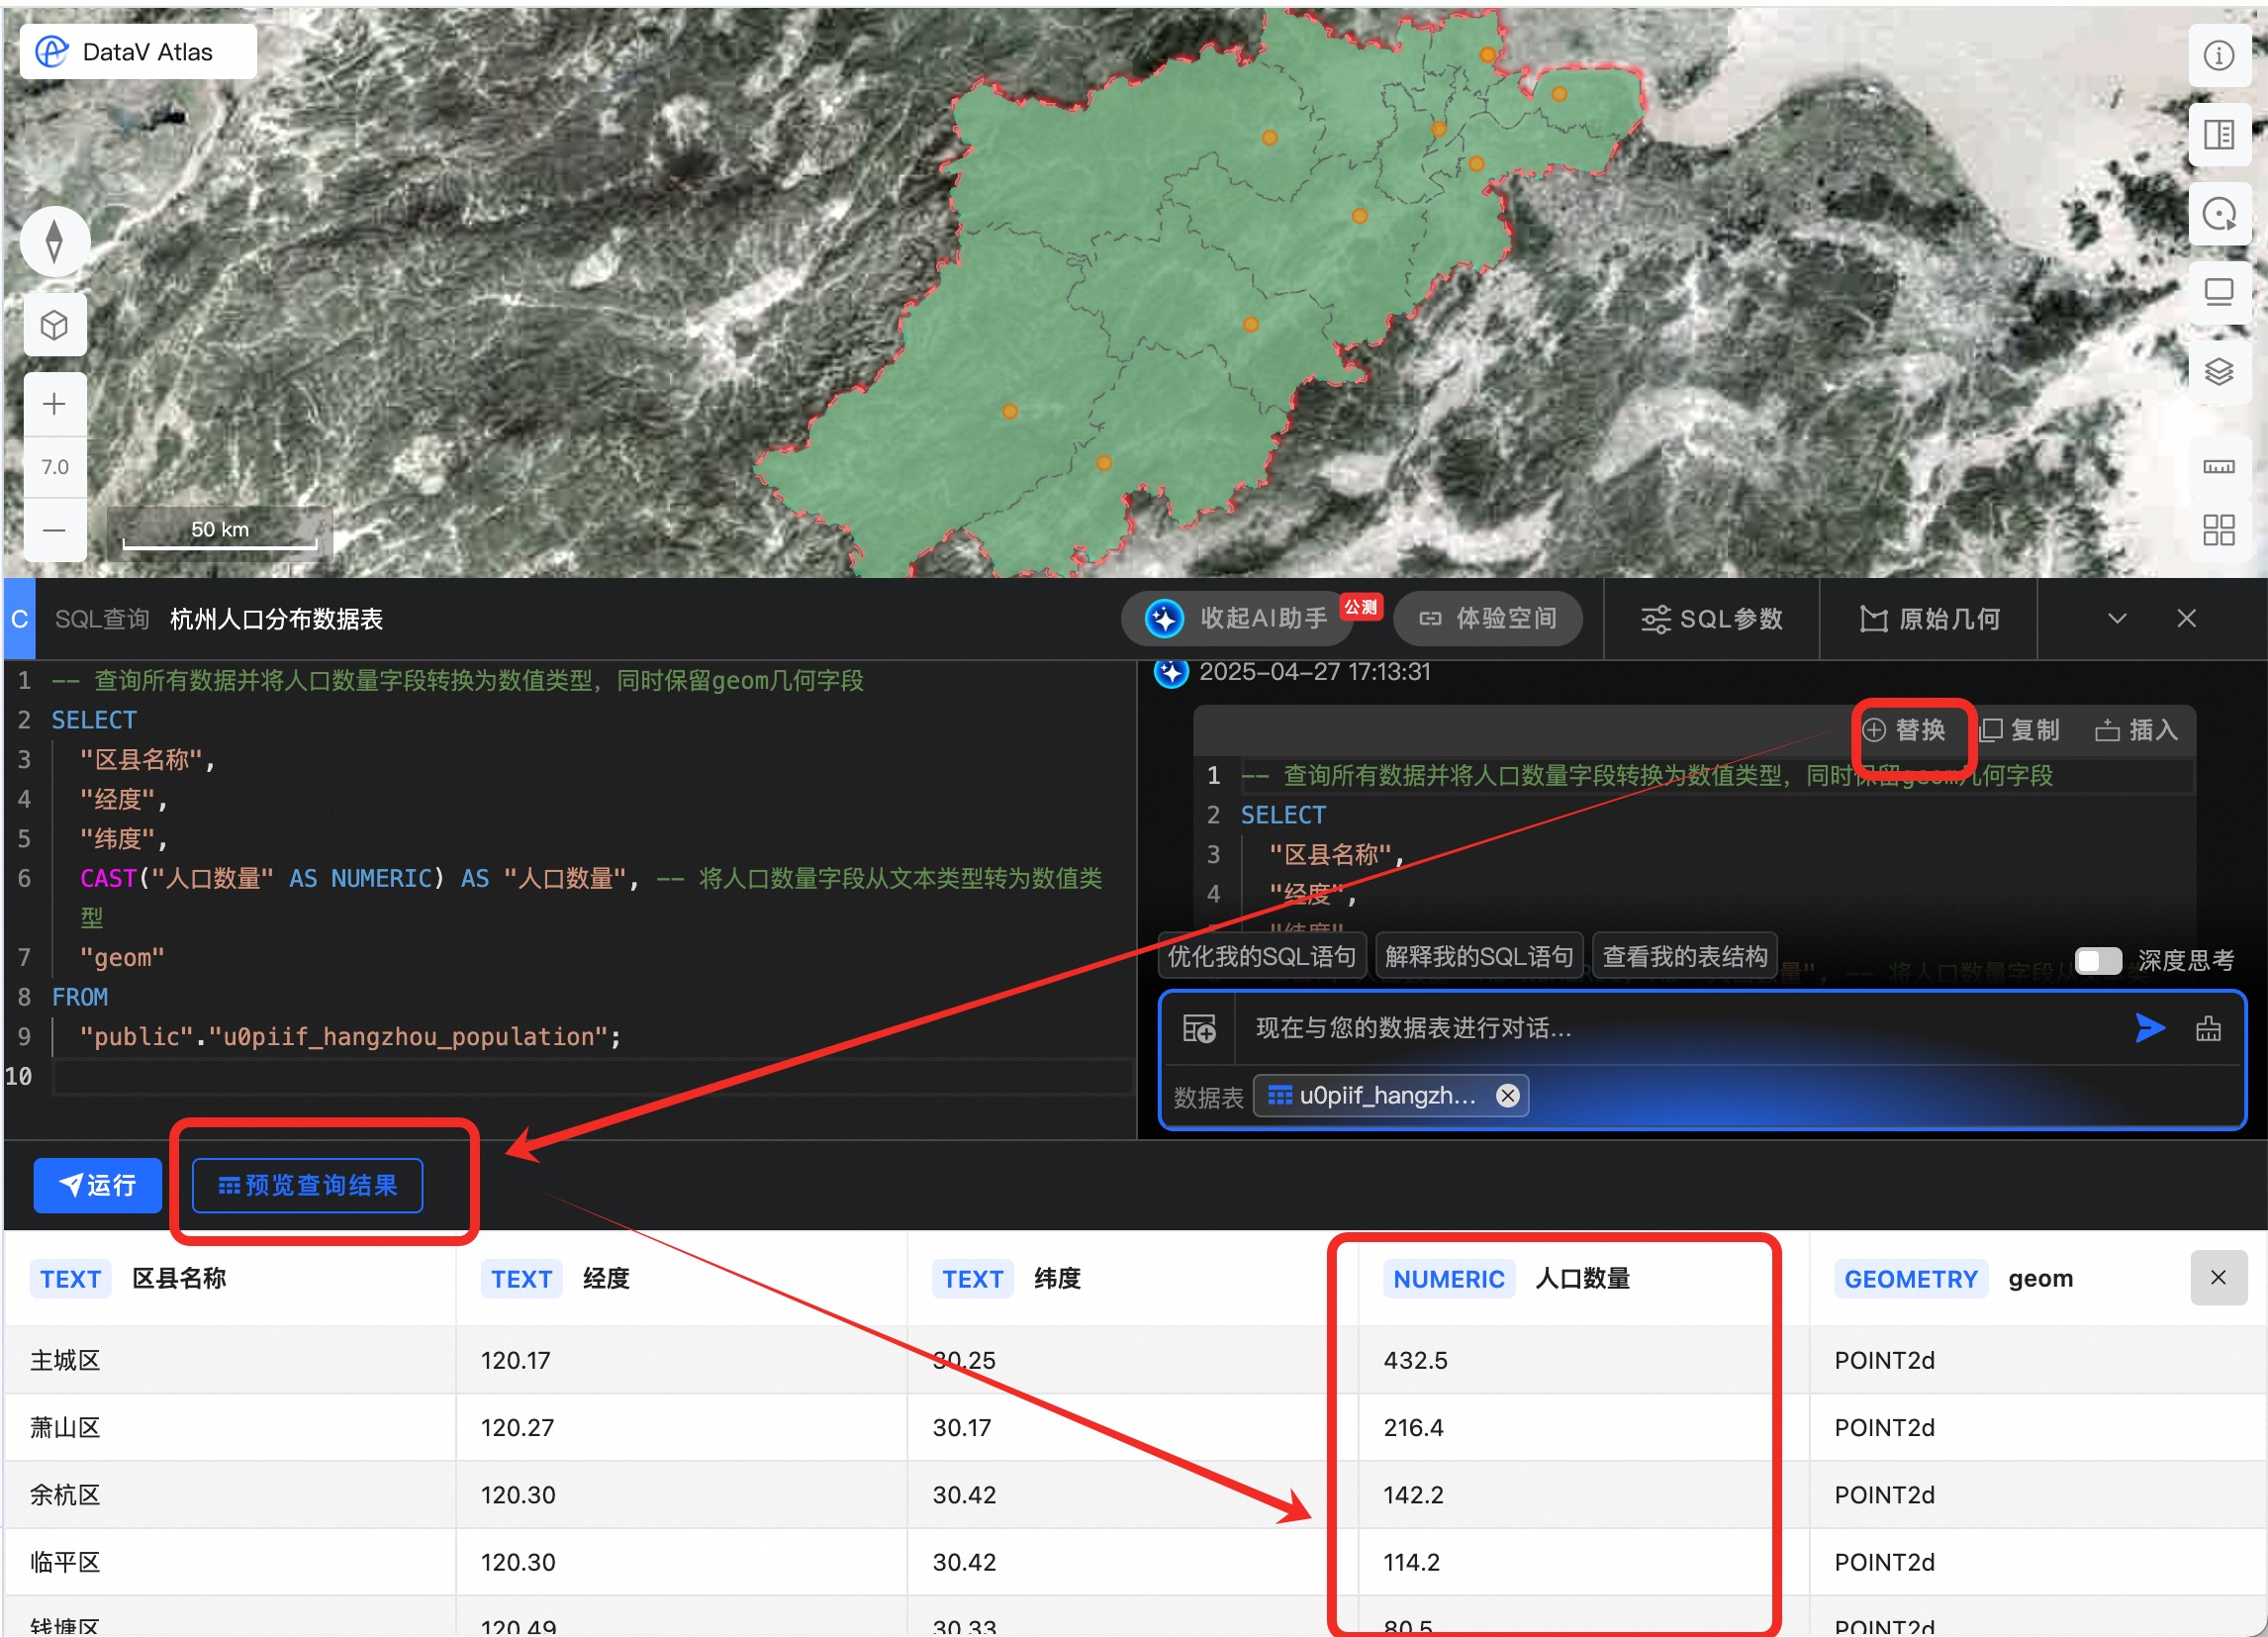The height and width of the screenshot is (1637, 2268).
Task: Open the layers stack icon
Action: pyautogui.click(x=2218, y=372)
